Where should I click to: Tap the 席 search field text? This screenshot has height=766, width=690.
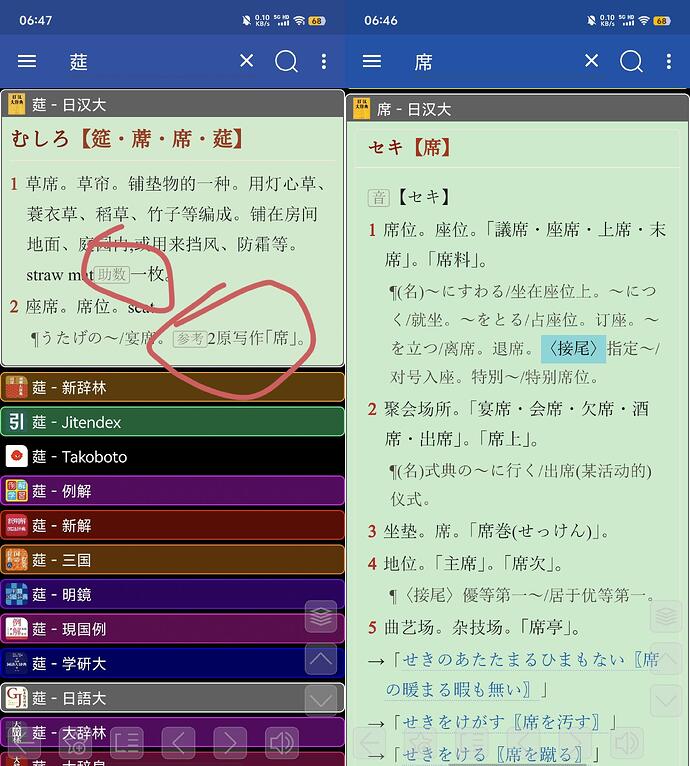(423, 62)
